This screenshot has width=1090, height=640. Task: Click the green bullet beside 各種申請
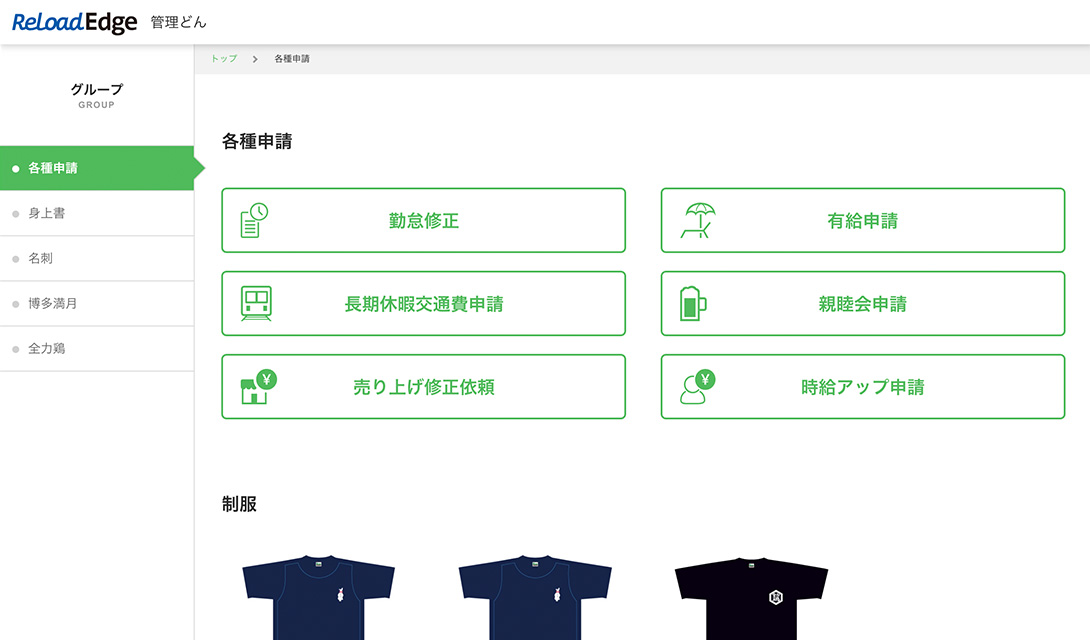pyautogui.click(x=14, y=168)
